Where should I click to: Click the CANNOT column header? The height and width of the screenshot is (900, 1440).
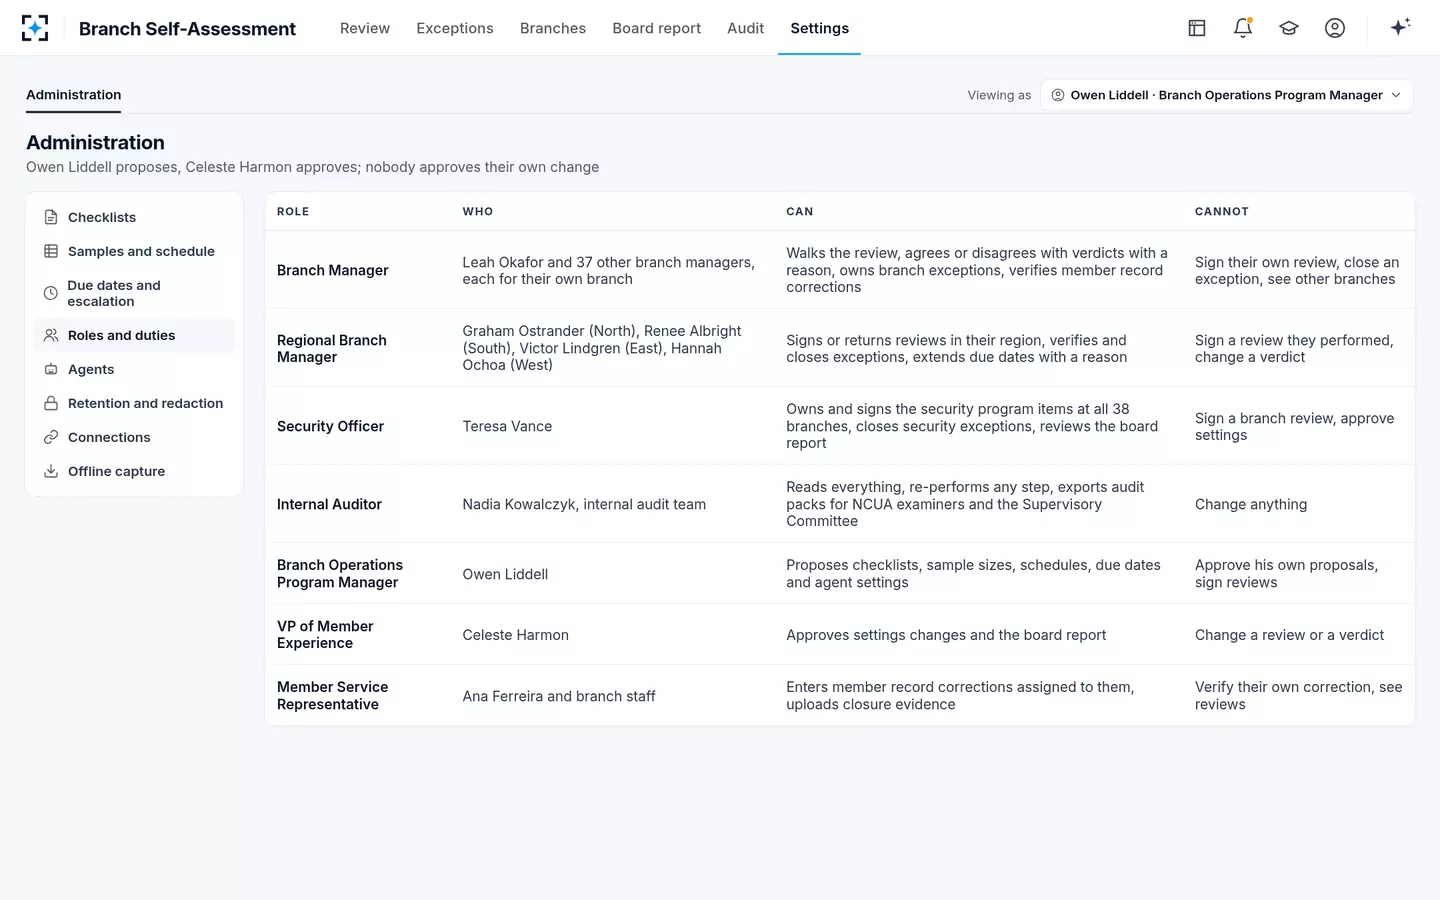click(x=1222, y=211)
